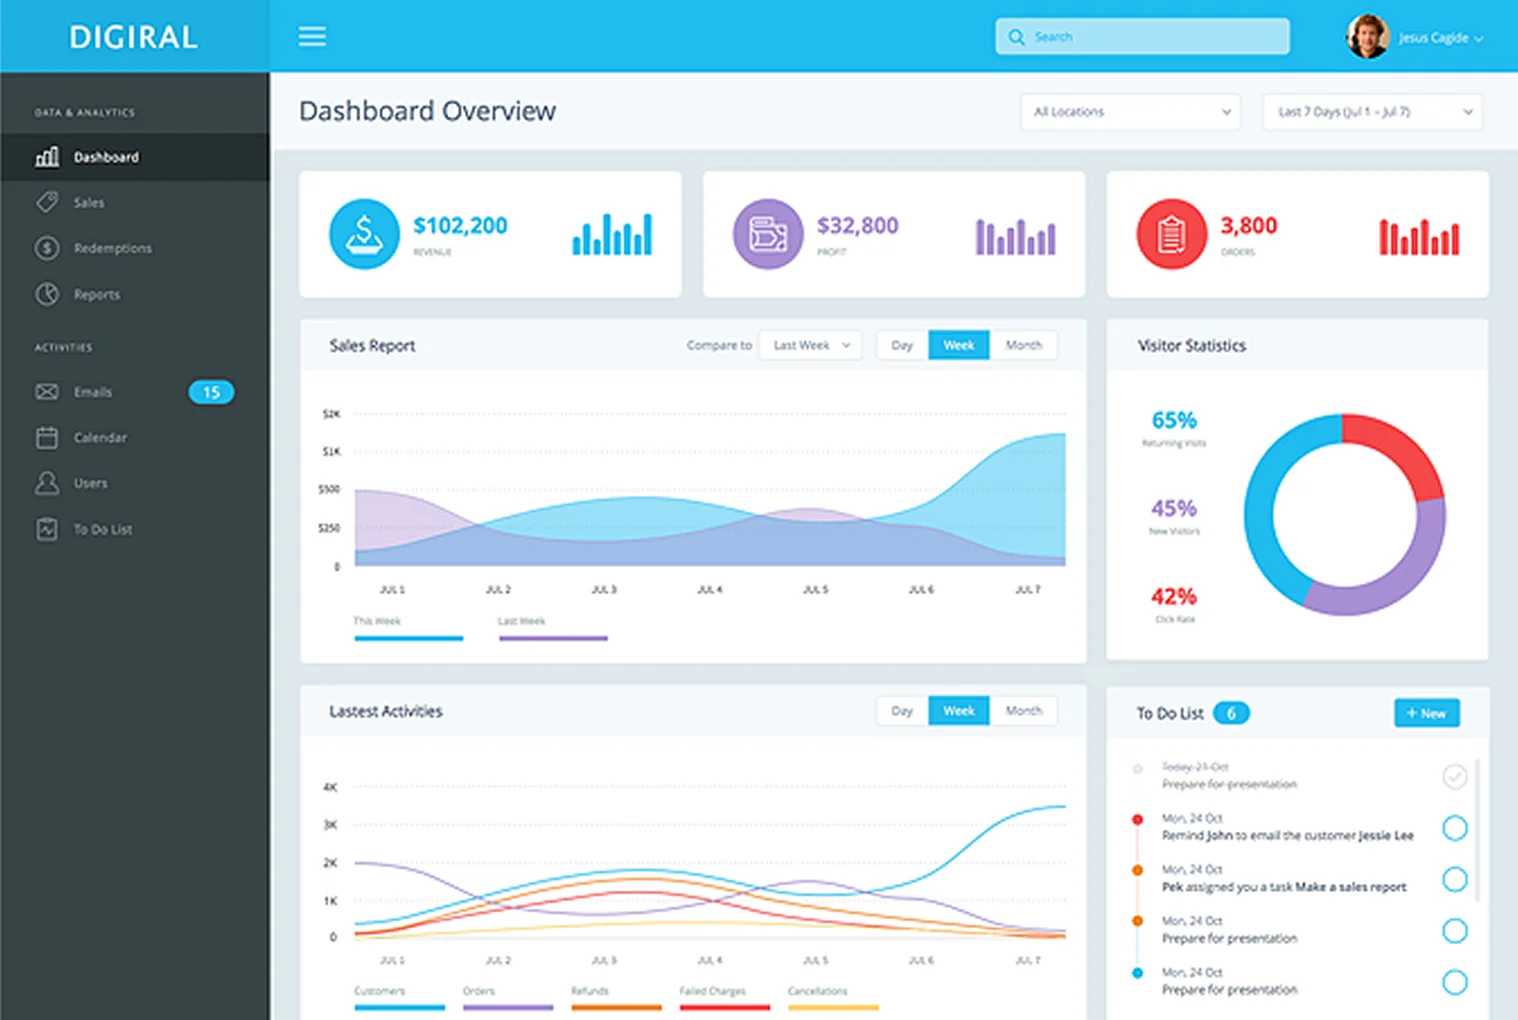Click the red orders clipboard icon
The width and height of the screenshot is (1518, 1020).
(1171, 234)
